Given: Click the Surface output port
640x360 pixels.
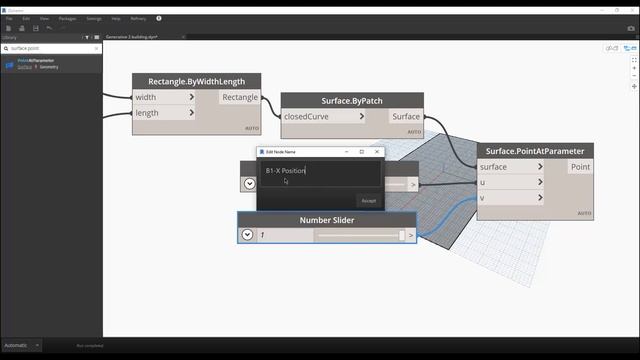Looking at the screenshot, I should [x=406, y=116].
